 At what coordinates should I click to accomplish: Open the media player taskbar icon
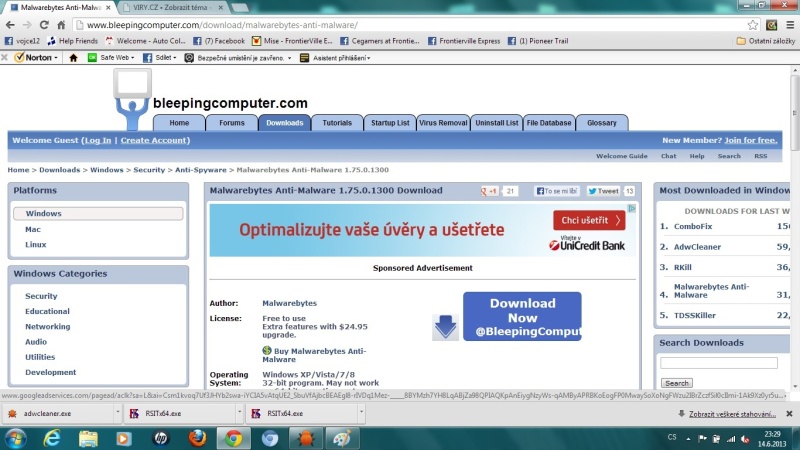point(124,438)
